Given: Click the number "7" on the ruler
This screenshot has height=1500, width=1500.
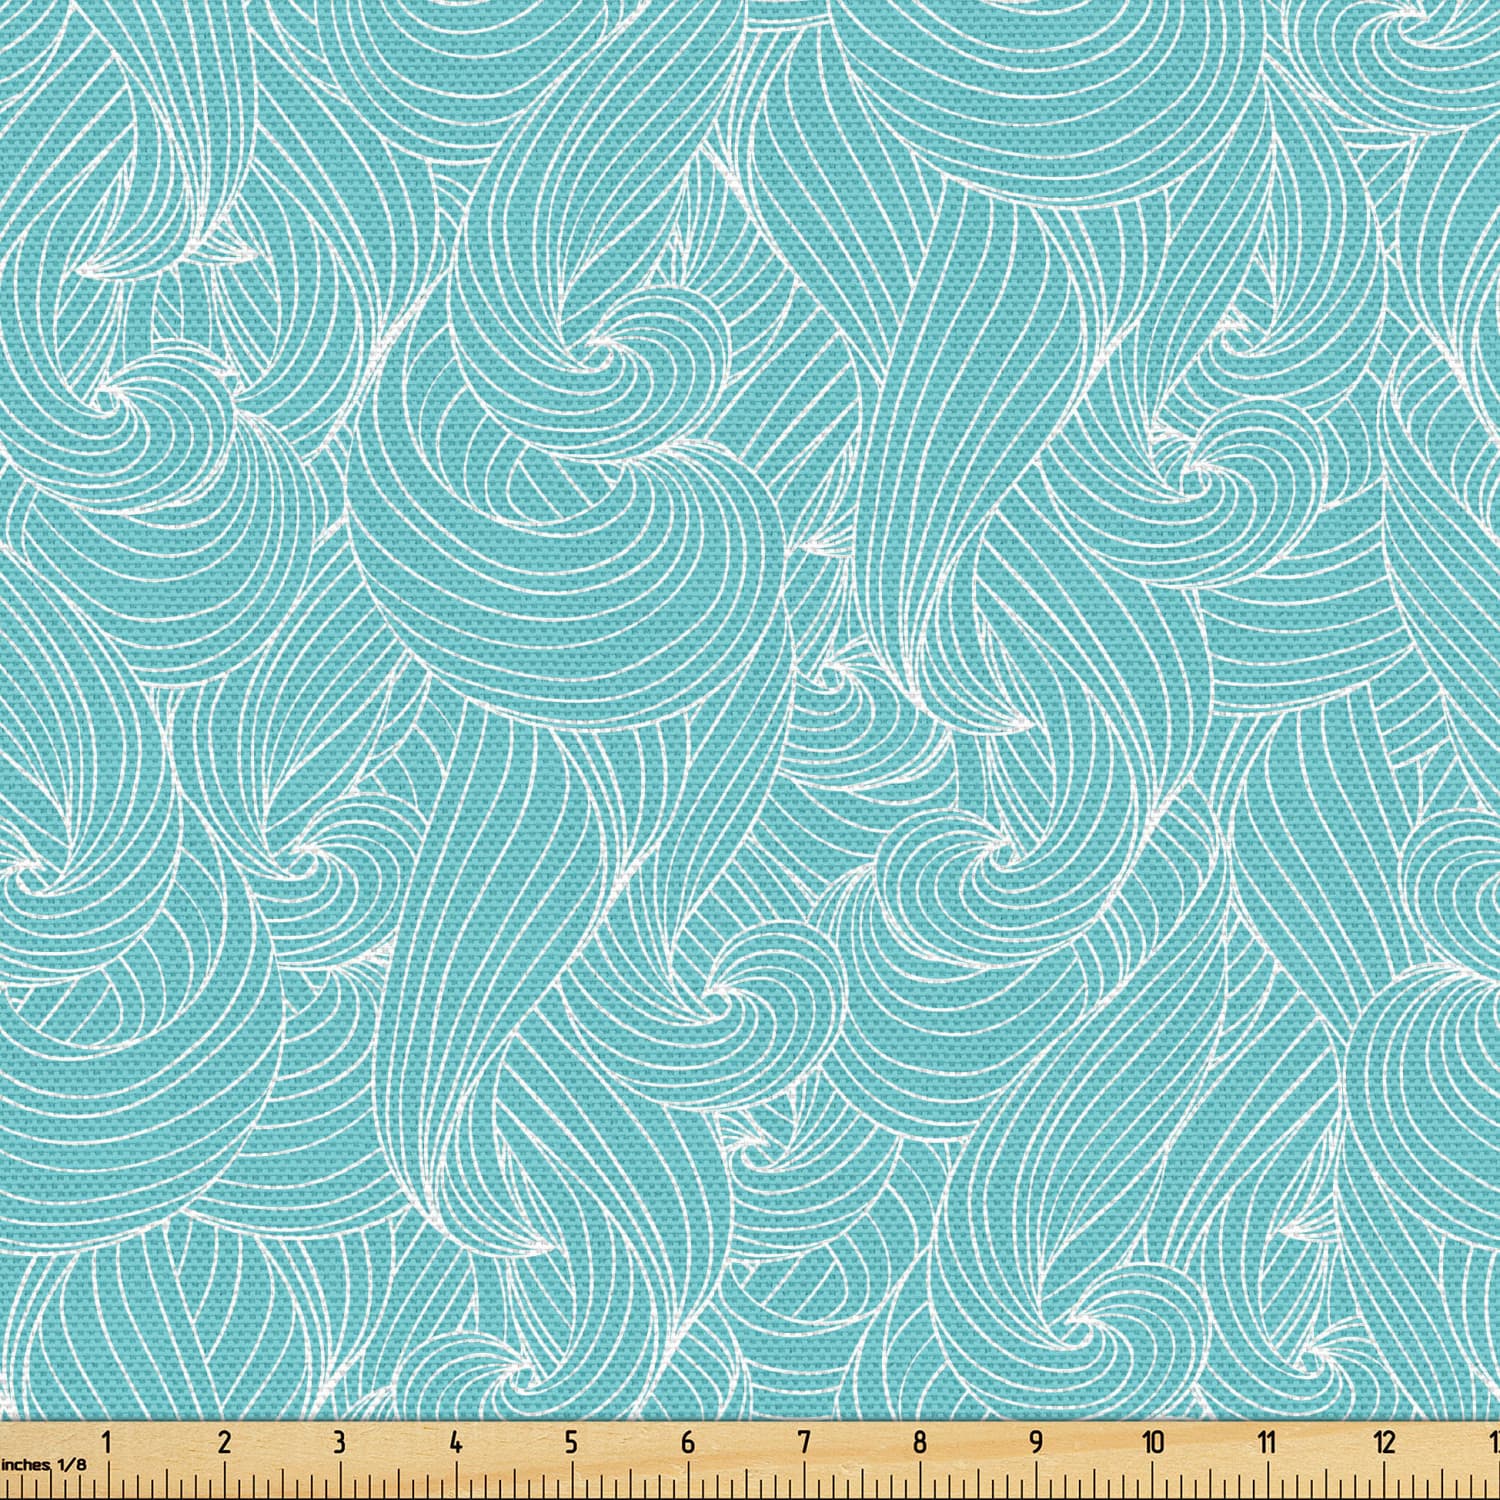Looking at the screenshot, I should 803,1441.
